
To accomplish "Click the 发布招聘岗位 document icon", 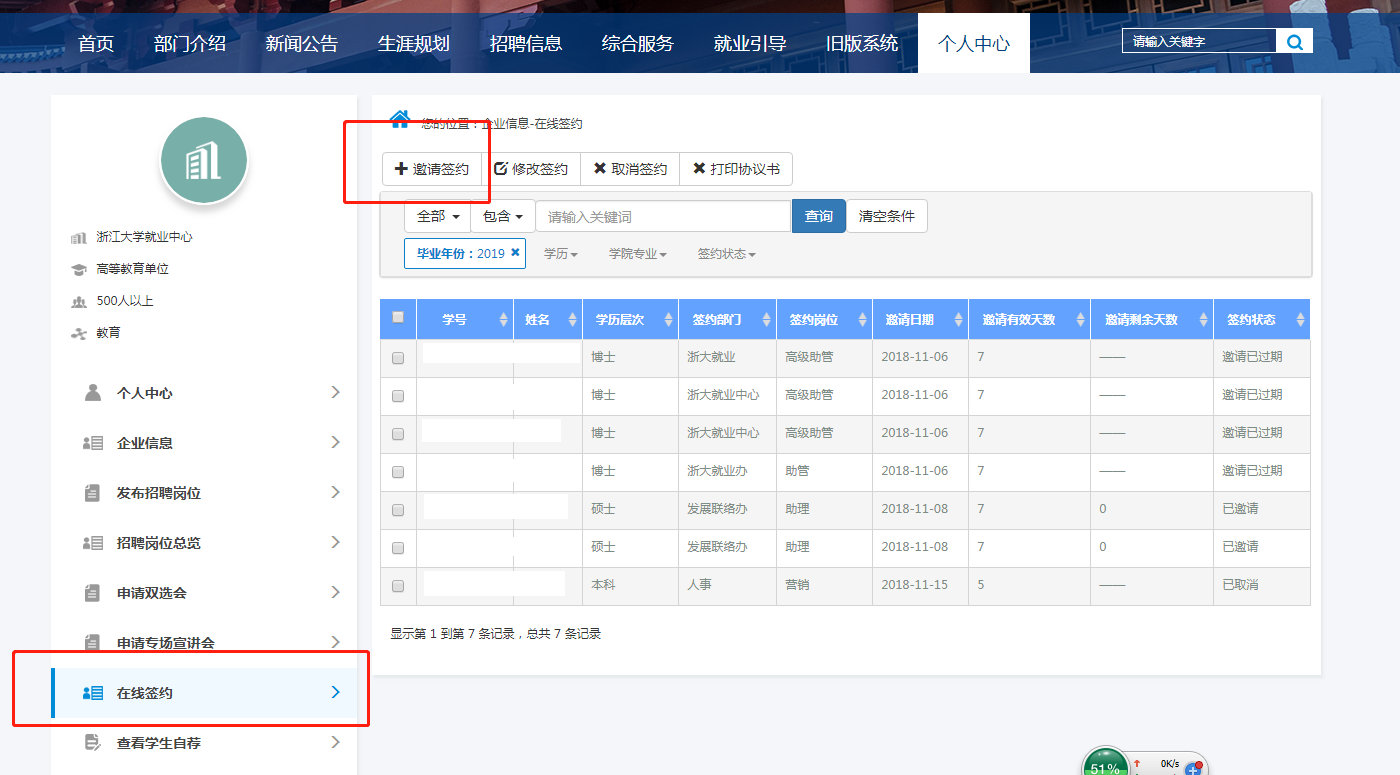I will 93,493.
